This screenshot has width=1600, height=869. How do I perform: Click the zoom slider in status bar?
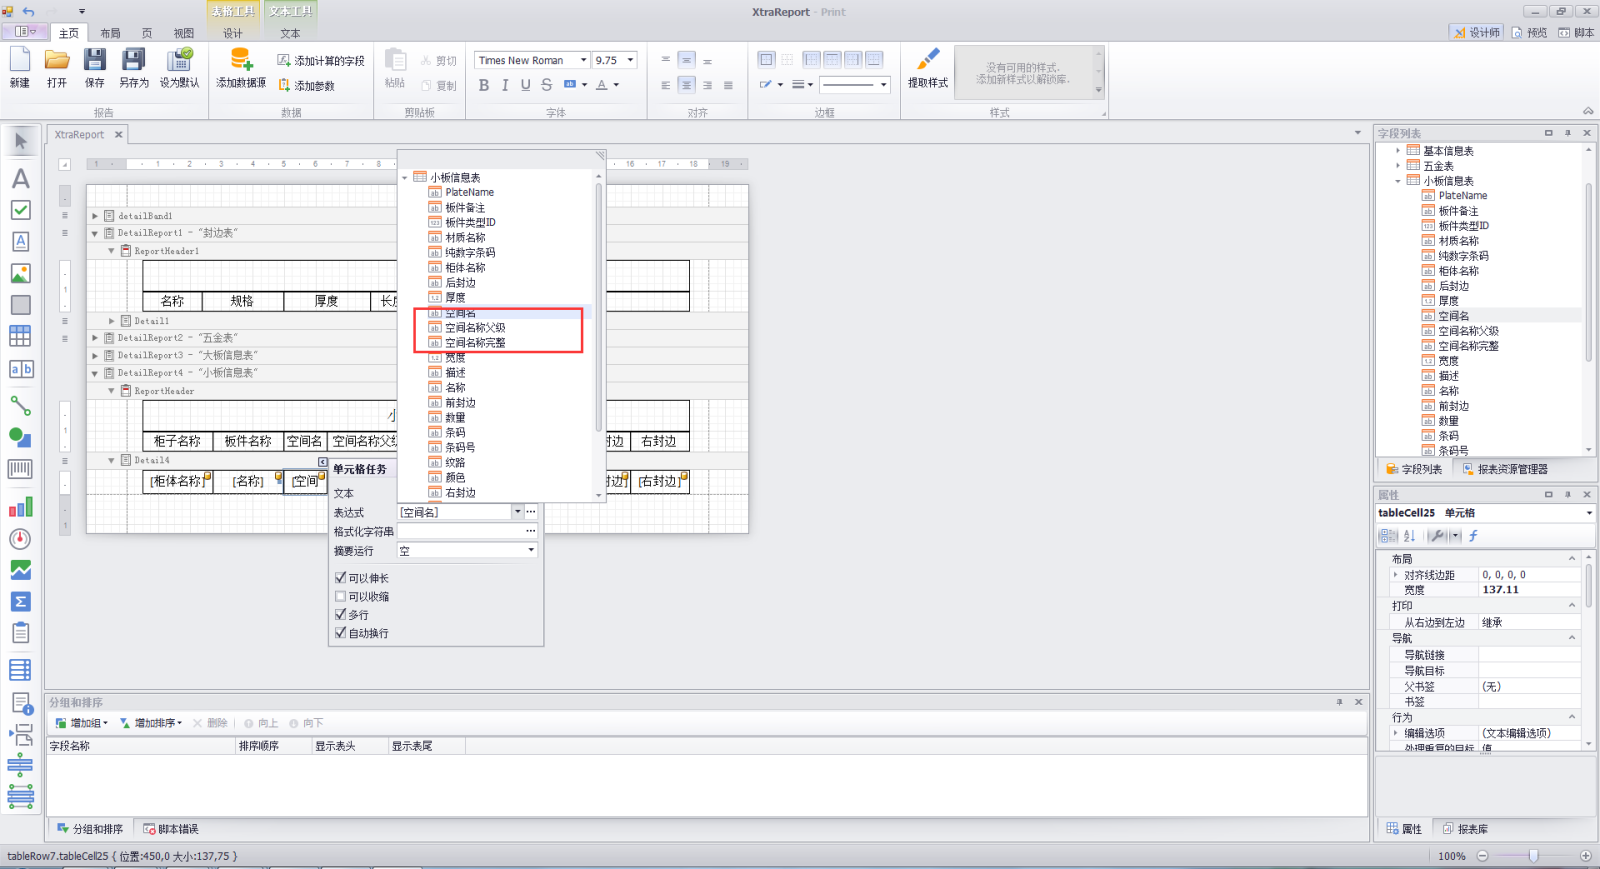[x=1533, y=856]
